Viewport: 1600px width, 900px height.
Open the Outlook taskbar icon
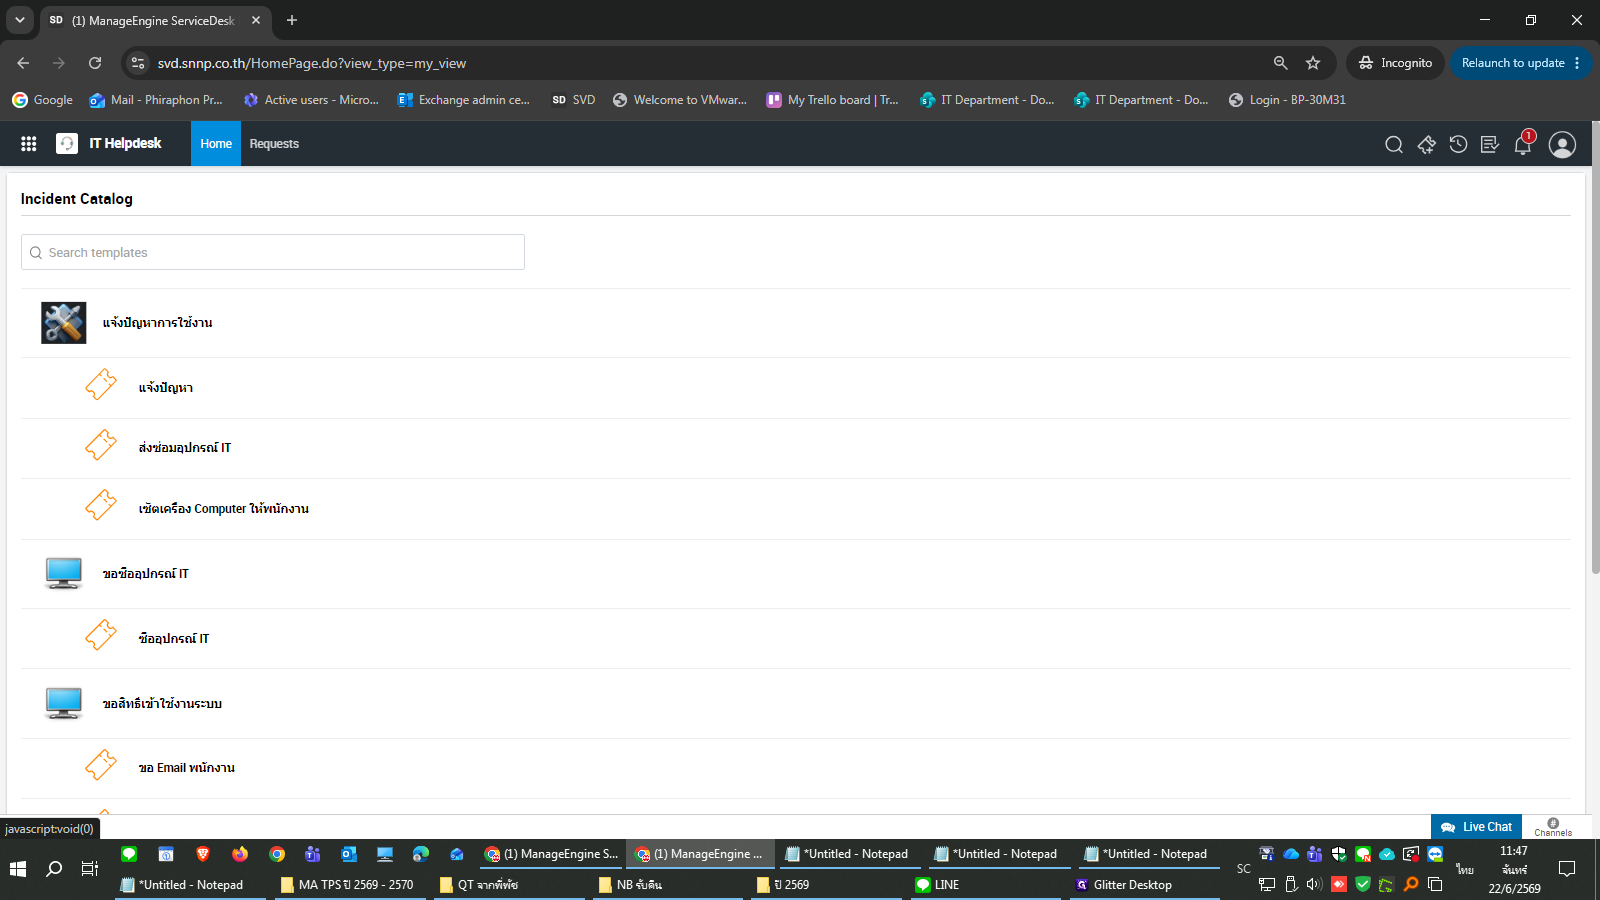coord(348,854)
